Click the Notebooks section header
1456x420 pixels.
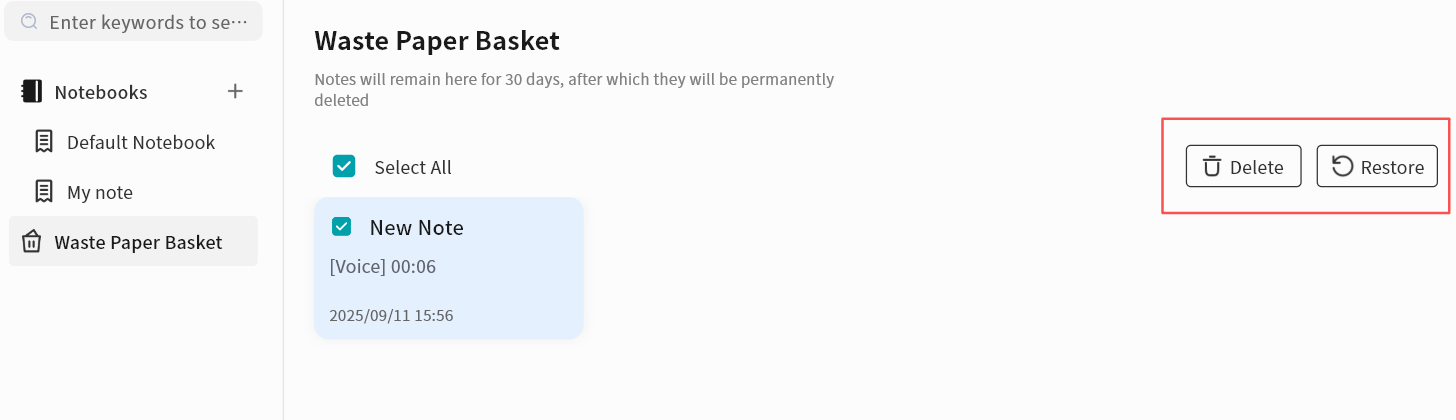(101, 92)
